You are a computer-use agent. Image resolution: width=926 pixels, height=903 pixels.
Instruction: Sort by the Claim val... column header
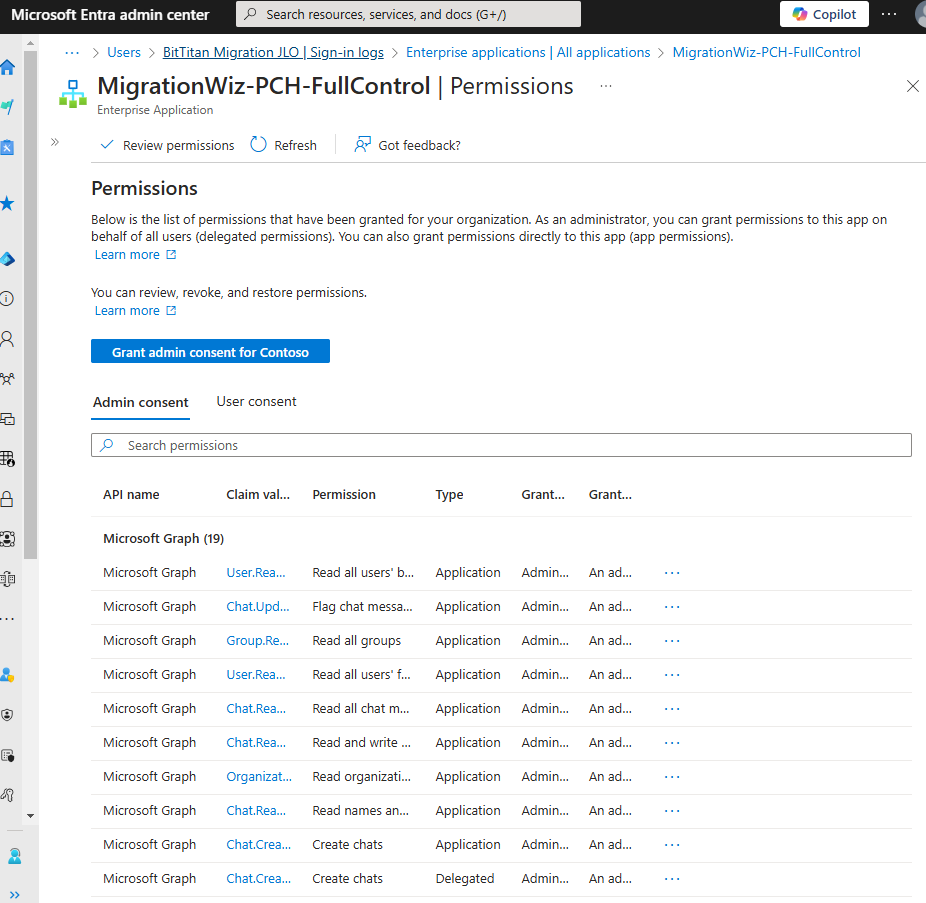pos(258,495)
